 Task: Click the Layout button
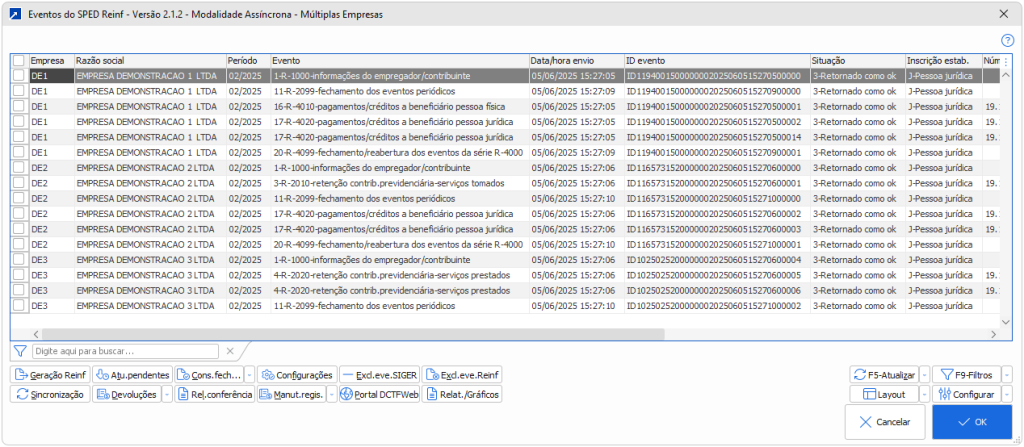click(x=884, y=395)
